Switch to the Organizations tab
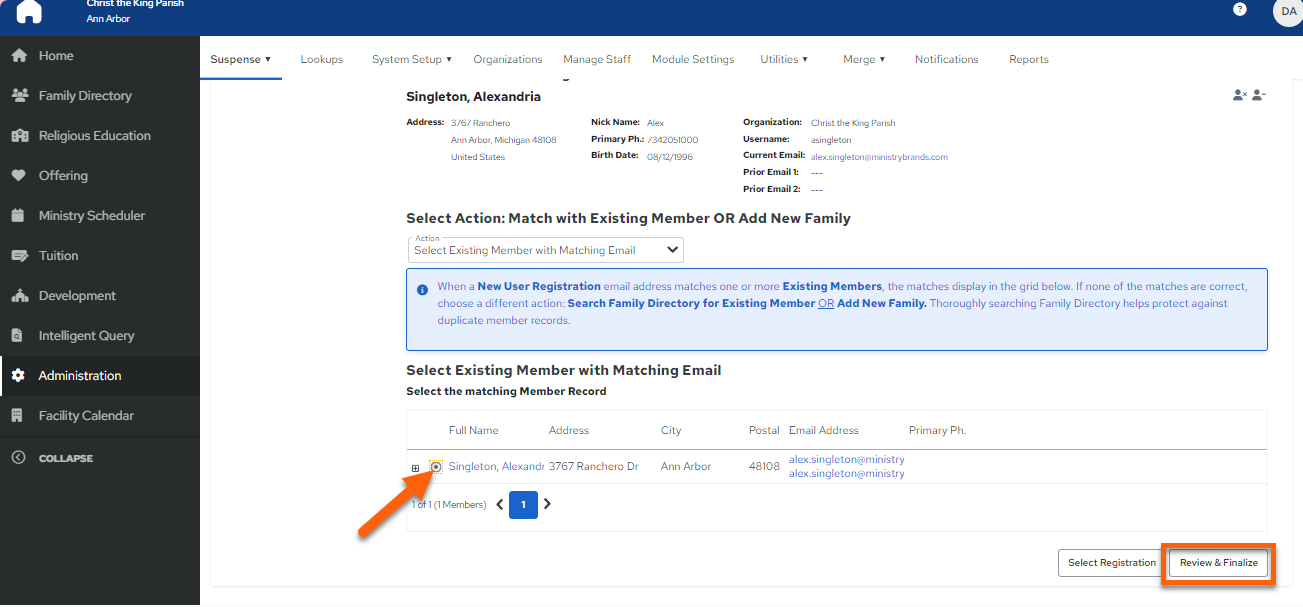 point(508,59)
